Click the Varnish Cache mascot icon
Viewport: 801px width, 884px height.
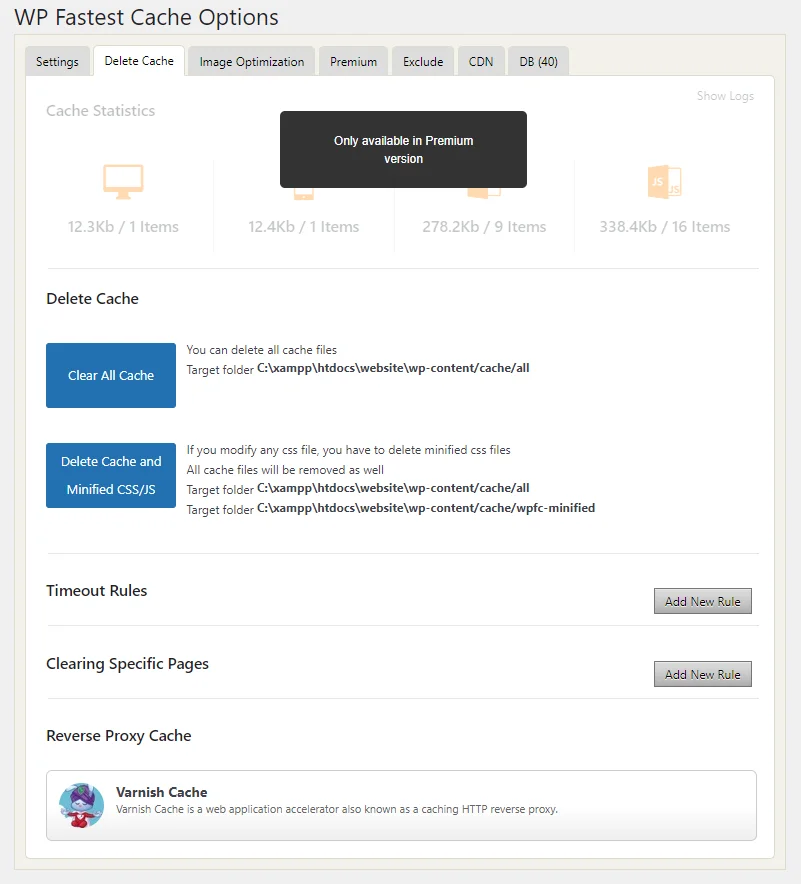pyautogui.click(x=82, y=805)
